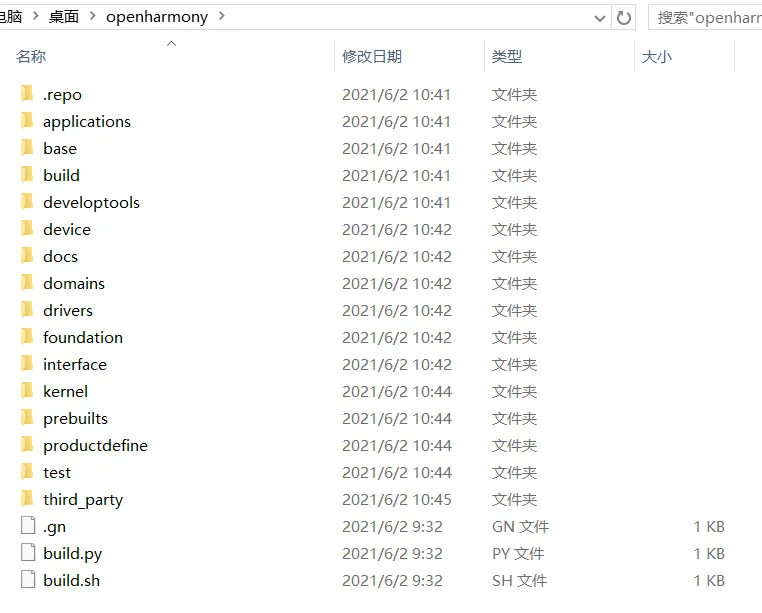Click the build folder icon
Screen dimensions: 762x613
tap(28, 175)
